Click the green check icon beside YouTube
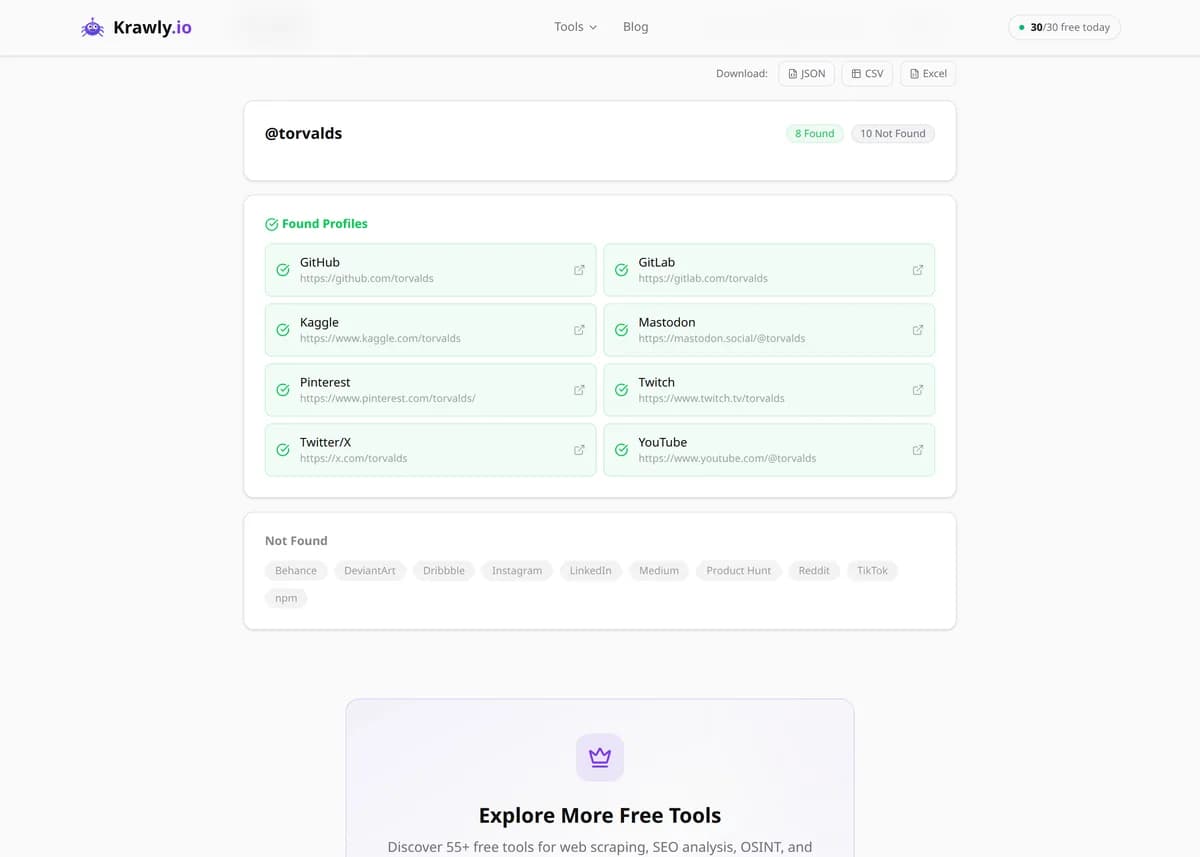The height and width of the screenshot is (857, 1200). click(621, 450)
